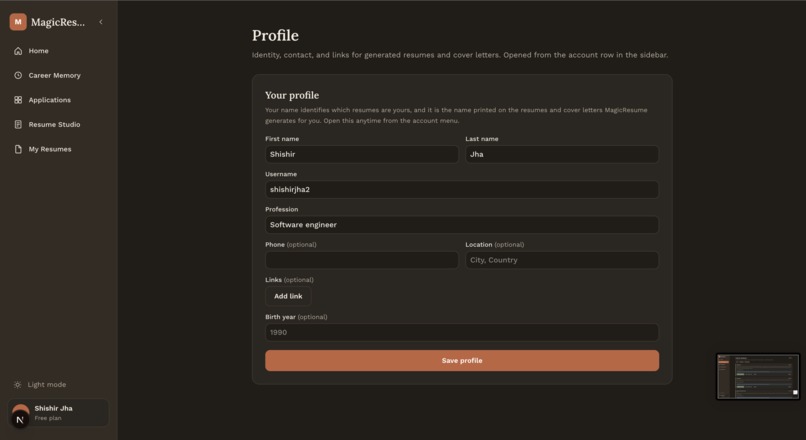Image resolution: width=806 pixels, height=440 pixels.
Task: Save the profile
Action: point(462,361)
